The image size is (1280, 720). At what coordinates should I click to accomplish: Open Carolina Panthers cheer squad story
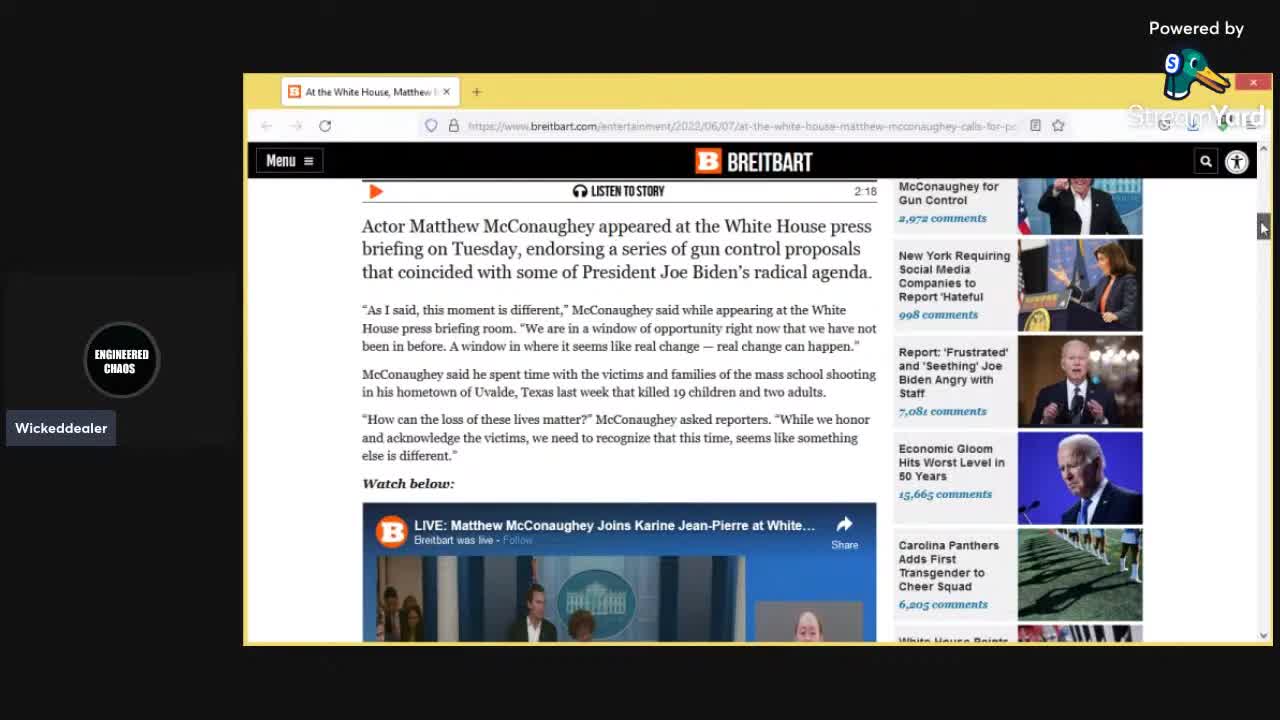pyautogui.click(x=948, y=566)
